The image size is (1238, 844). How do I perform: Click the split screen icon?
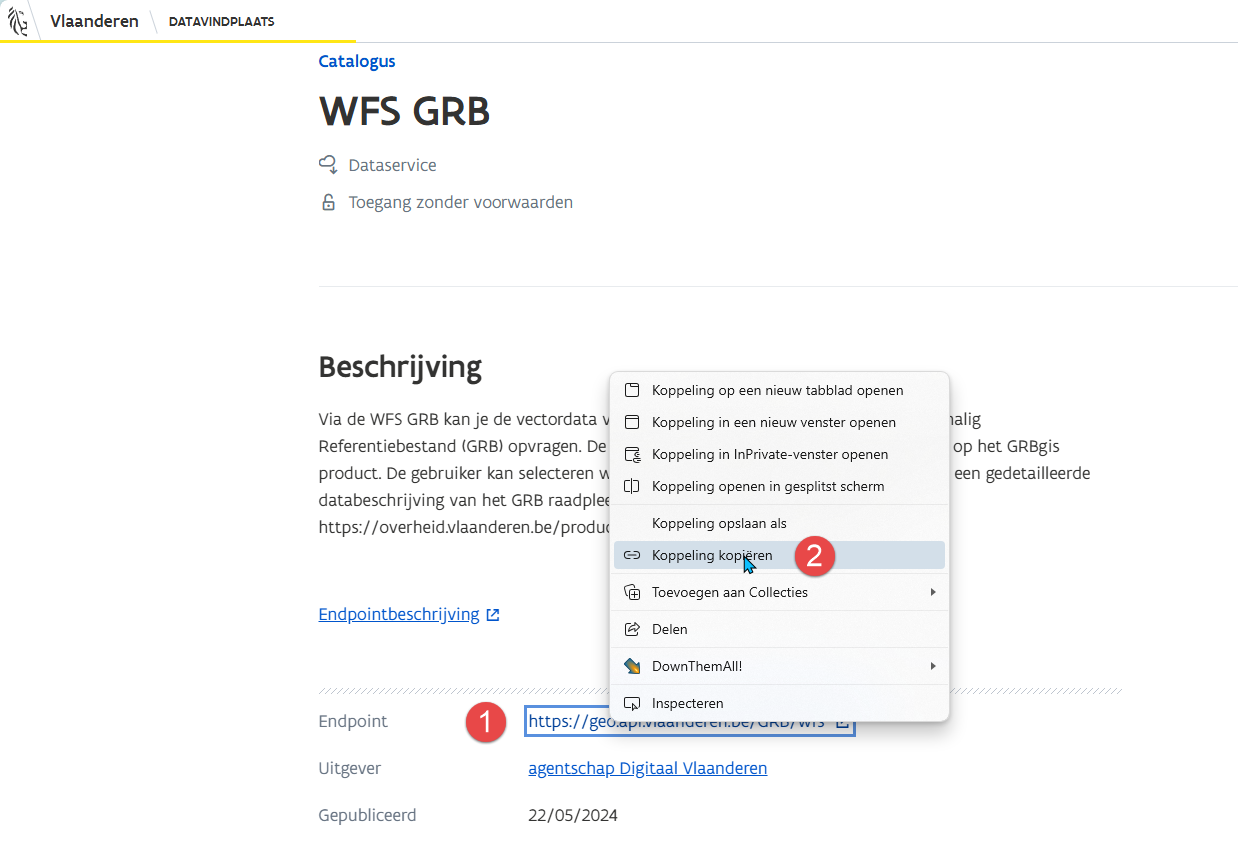pos(632,486)
